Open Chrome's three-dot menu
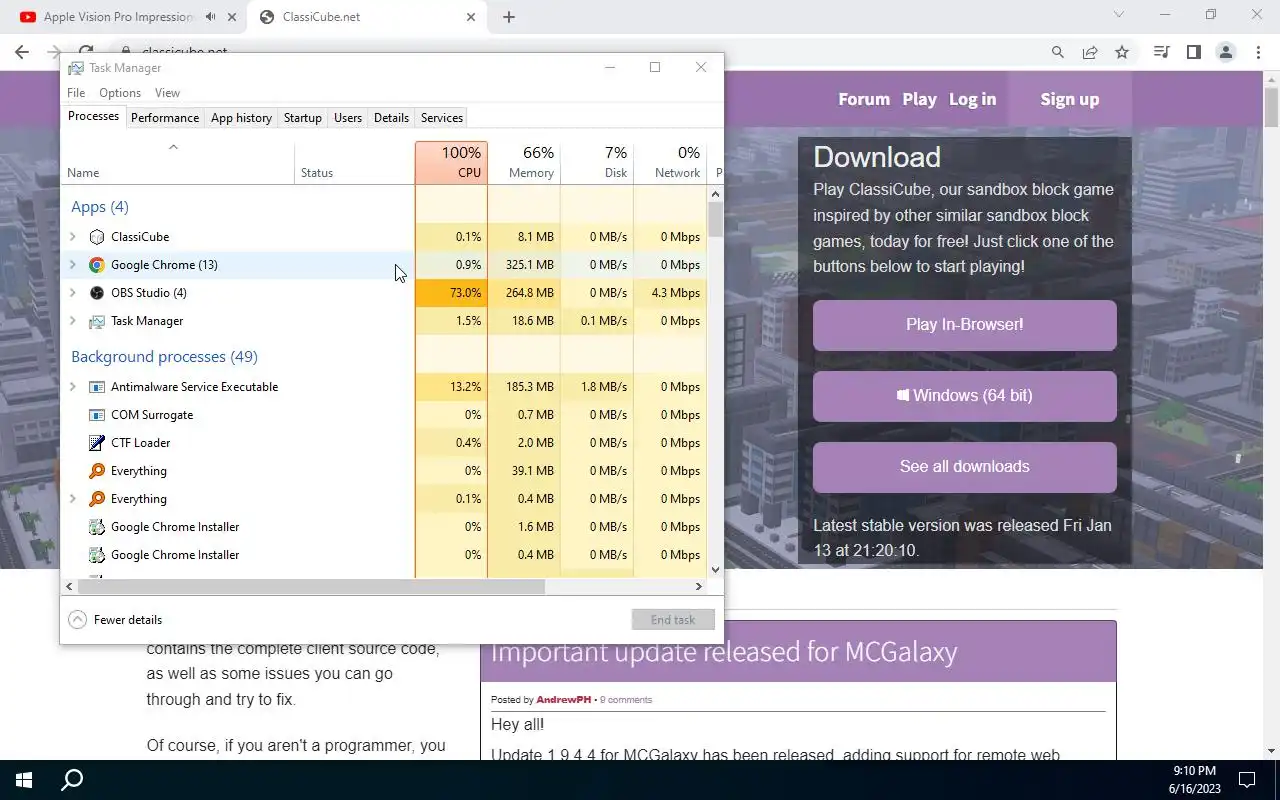The width and height of the screenshot is (1280, 800). click(x=1258, y=52)
